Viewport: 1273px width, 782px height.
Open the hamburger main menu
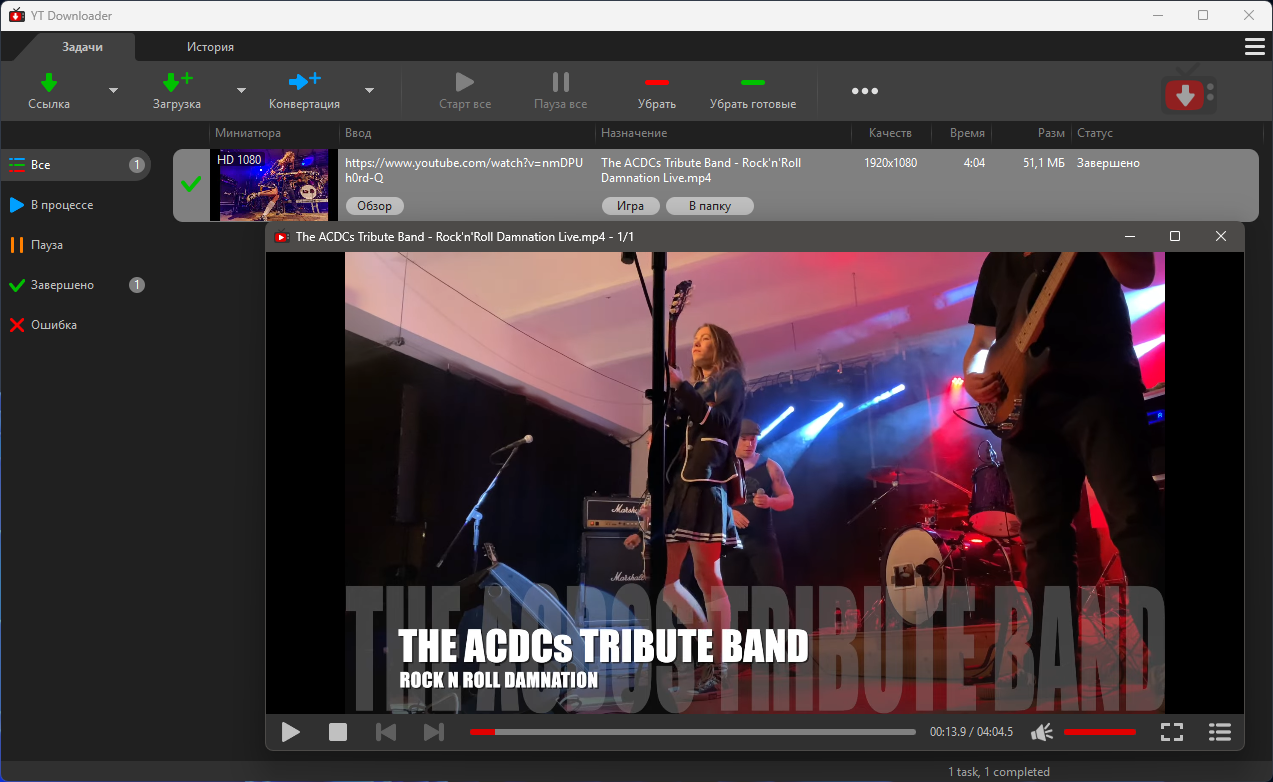(x=1254, y=47)
